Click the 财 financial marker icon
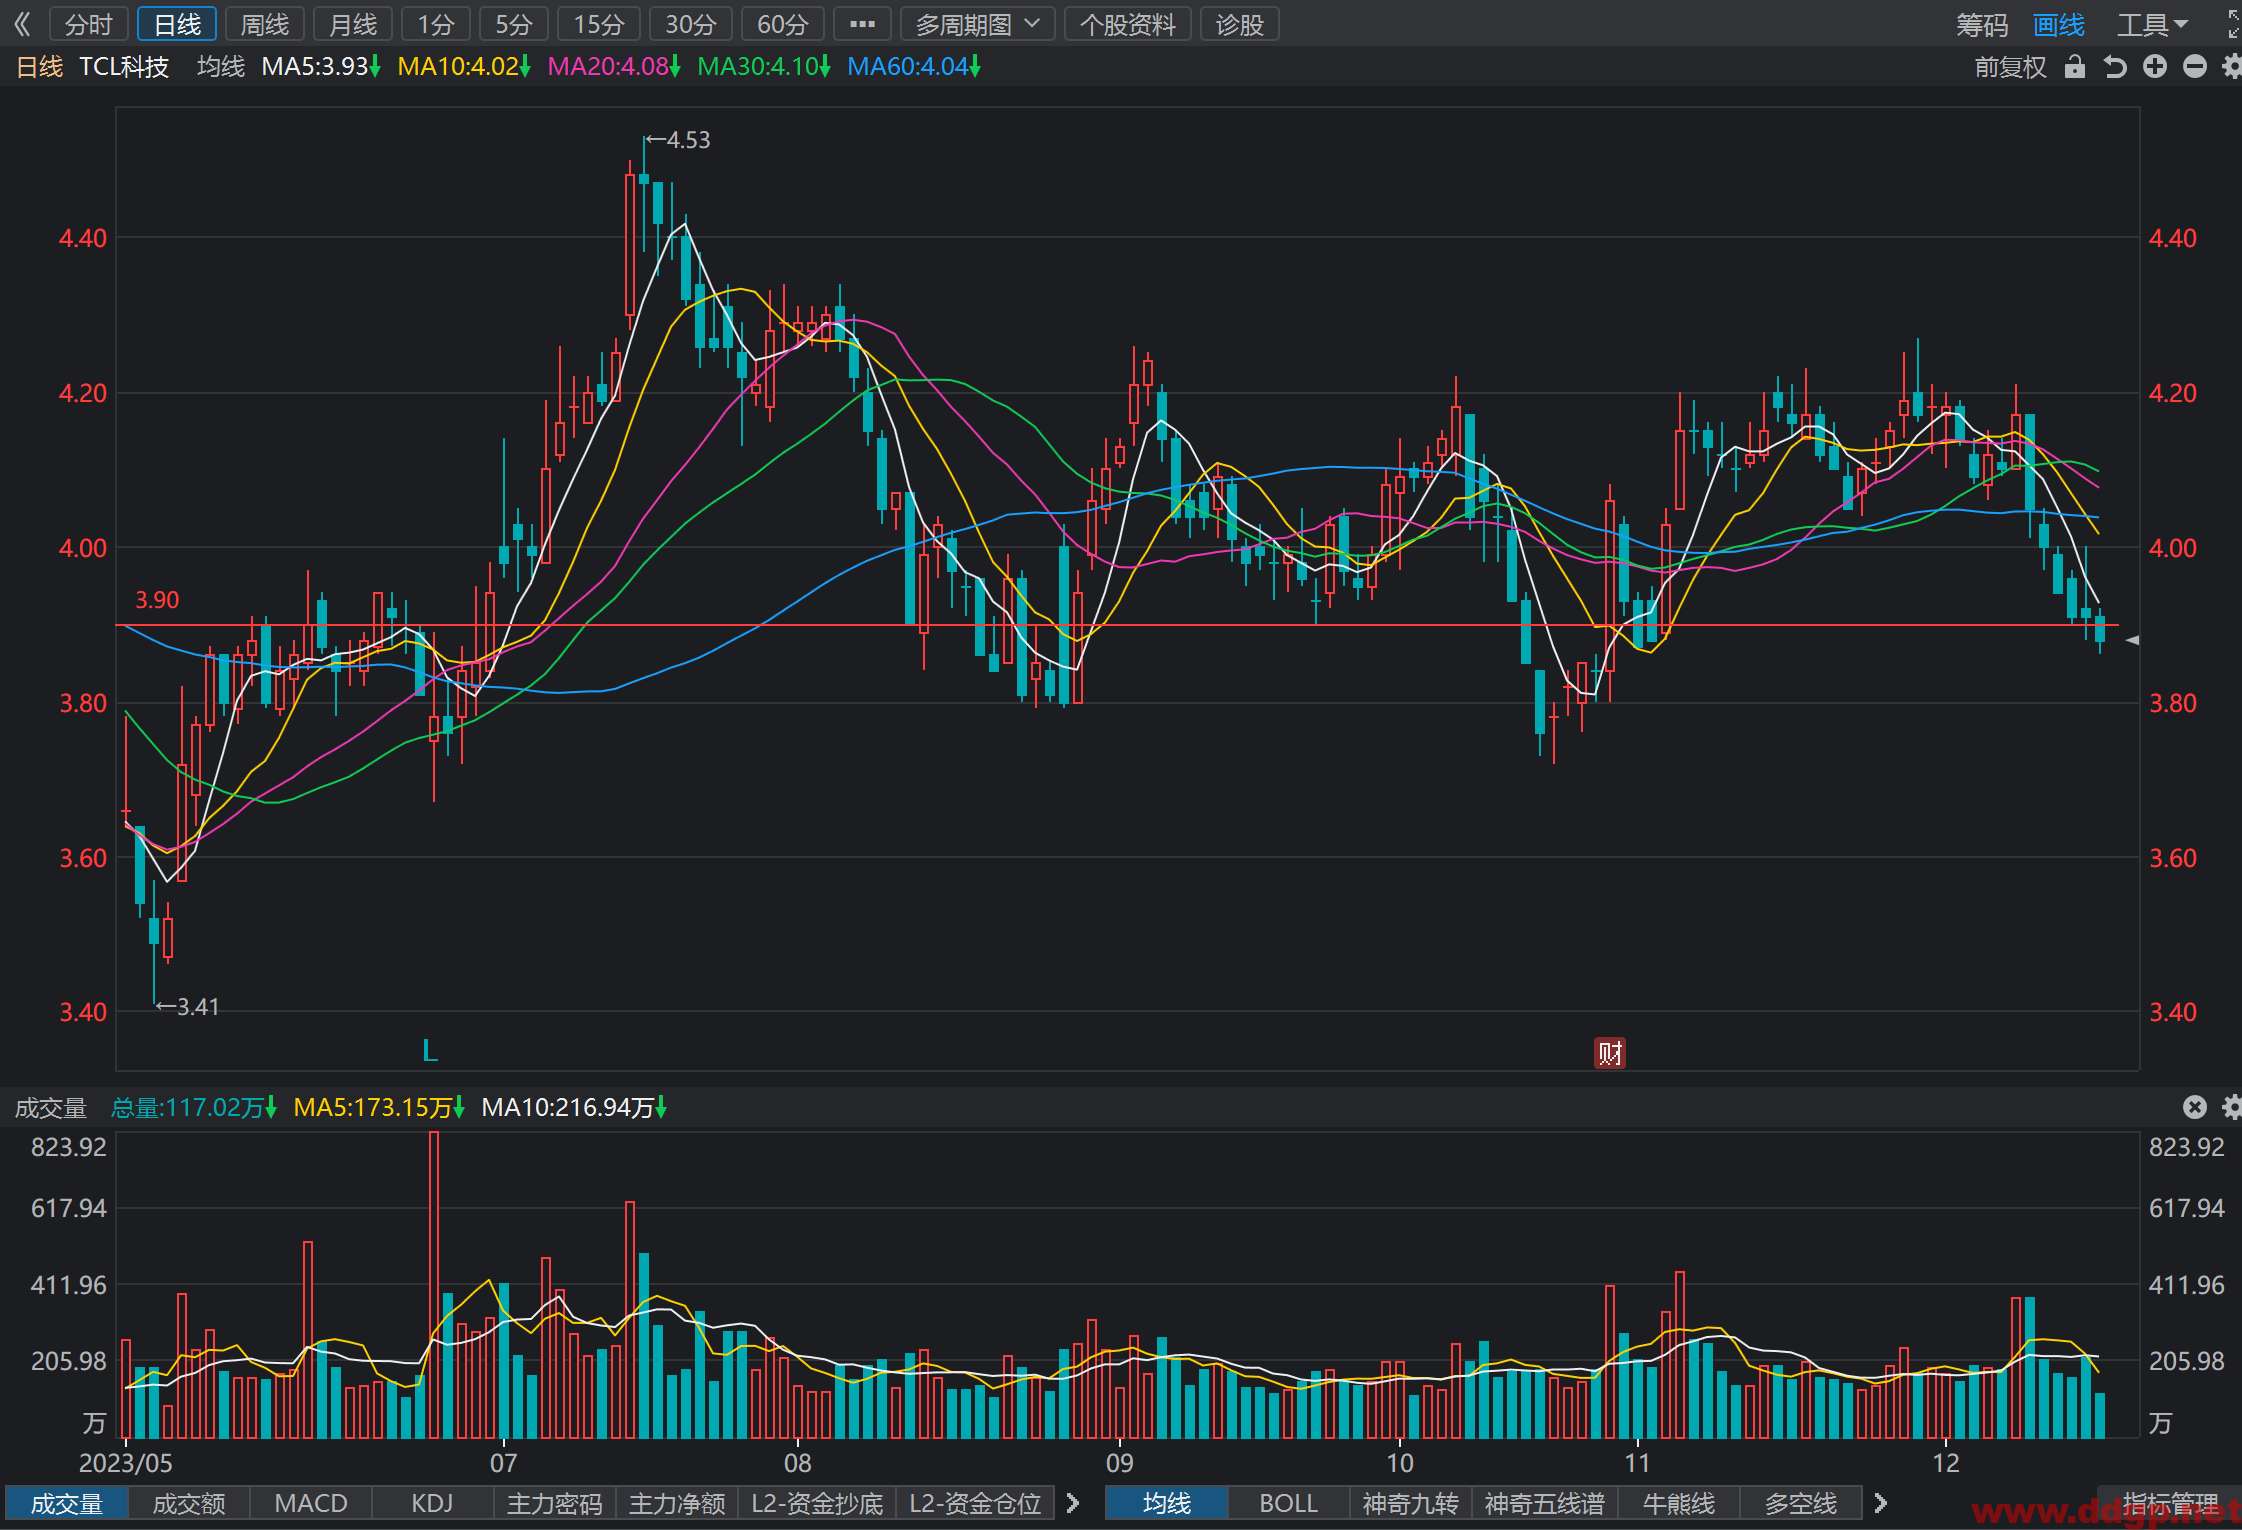Viewport: 2242px width, 1530px height. click(x=1610, y=1053)
